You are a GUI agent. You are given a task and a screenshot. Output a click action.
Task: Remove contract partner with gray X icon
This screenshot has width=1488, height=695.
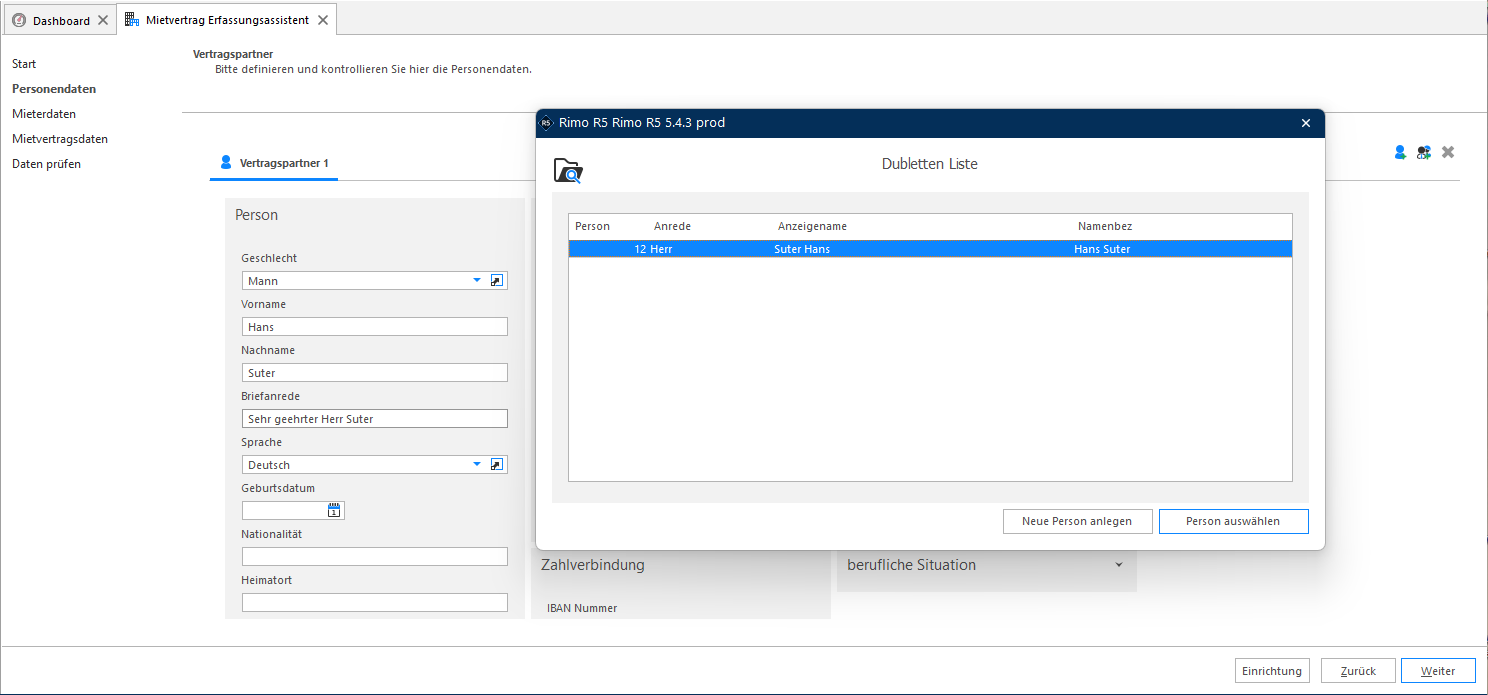[1448, 152]
